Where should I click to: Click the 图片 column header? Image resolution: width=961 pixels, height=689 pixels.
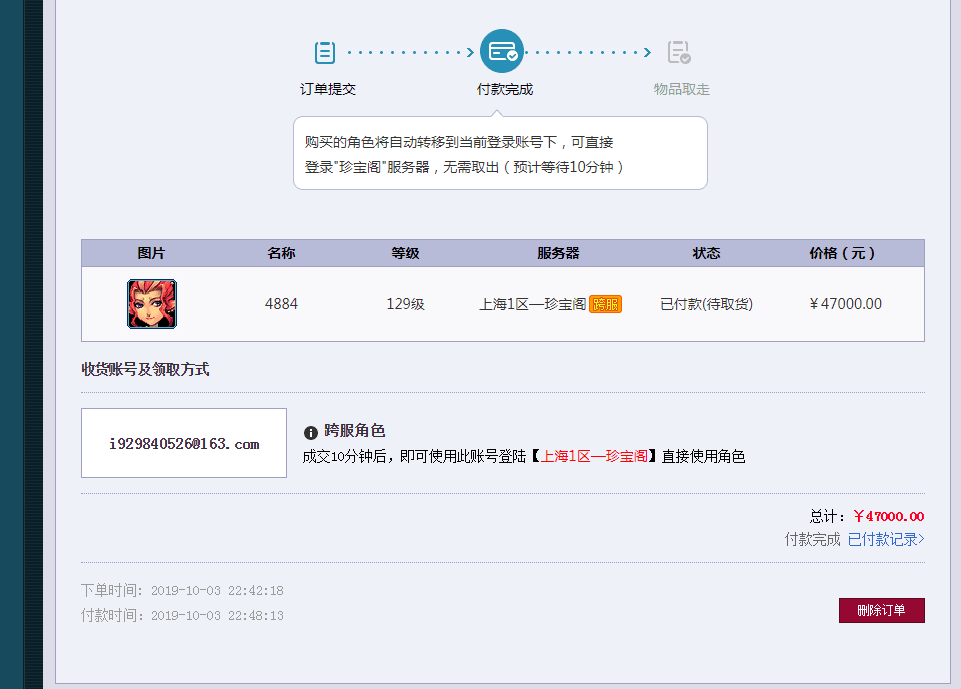click(151, 253)
